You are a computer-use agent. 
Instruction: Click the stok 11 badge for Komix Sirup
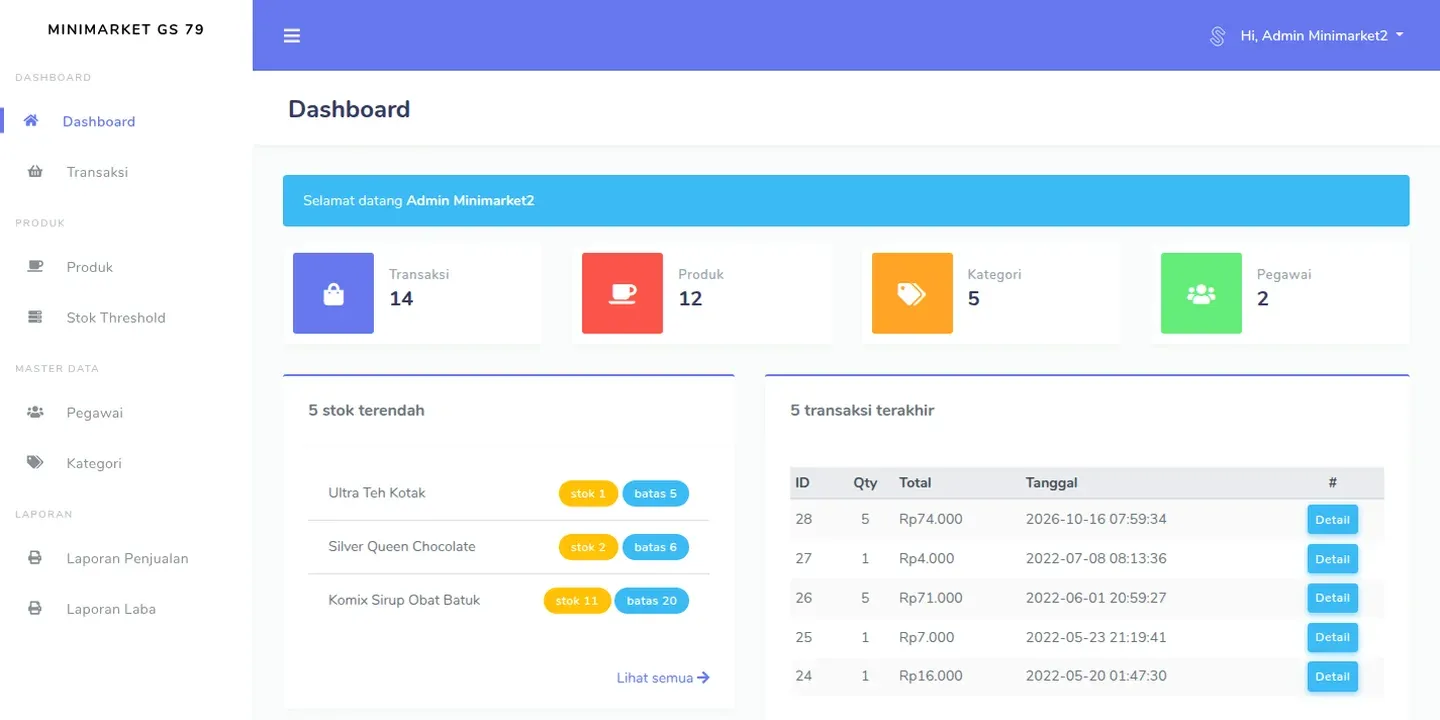[x=577, y=600]
